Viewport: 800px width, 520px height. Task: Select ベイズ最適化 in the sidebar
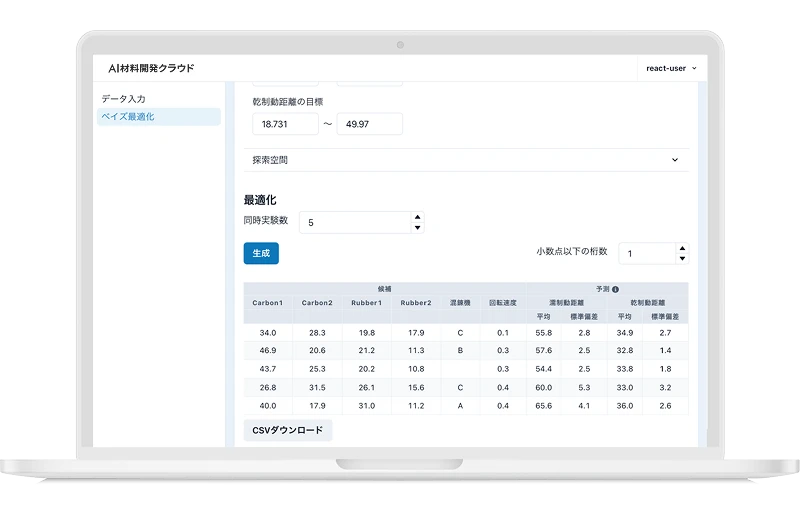(x=127, y=117)
